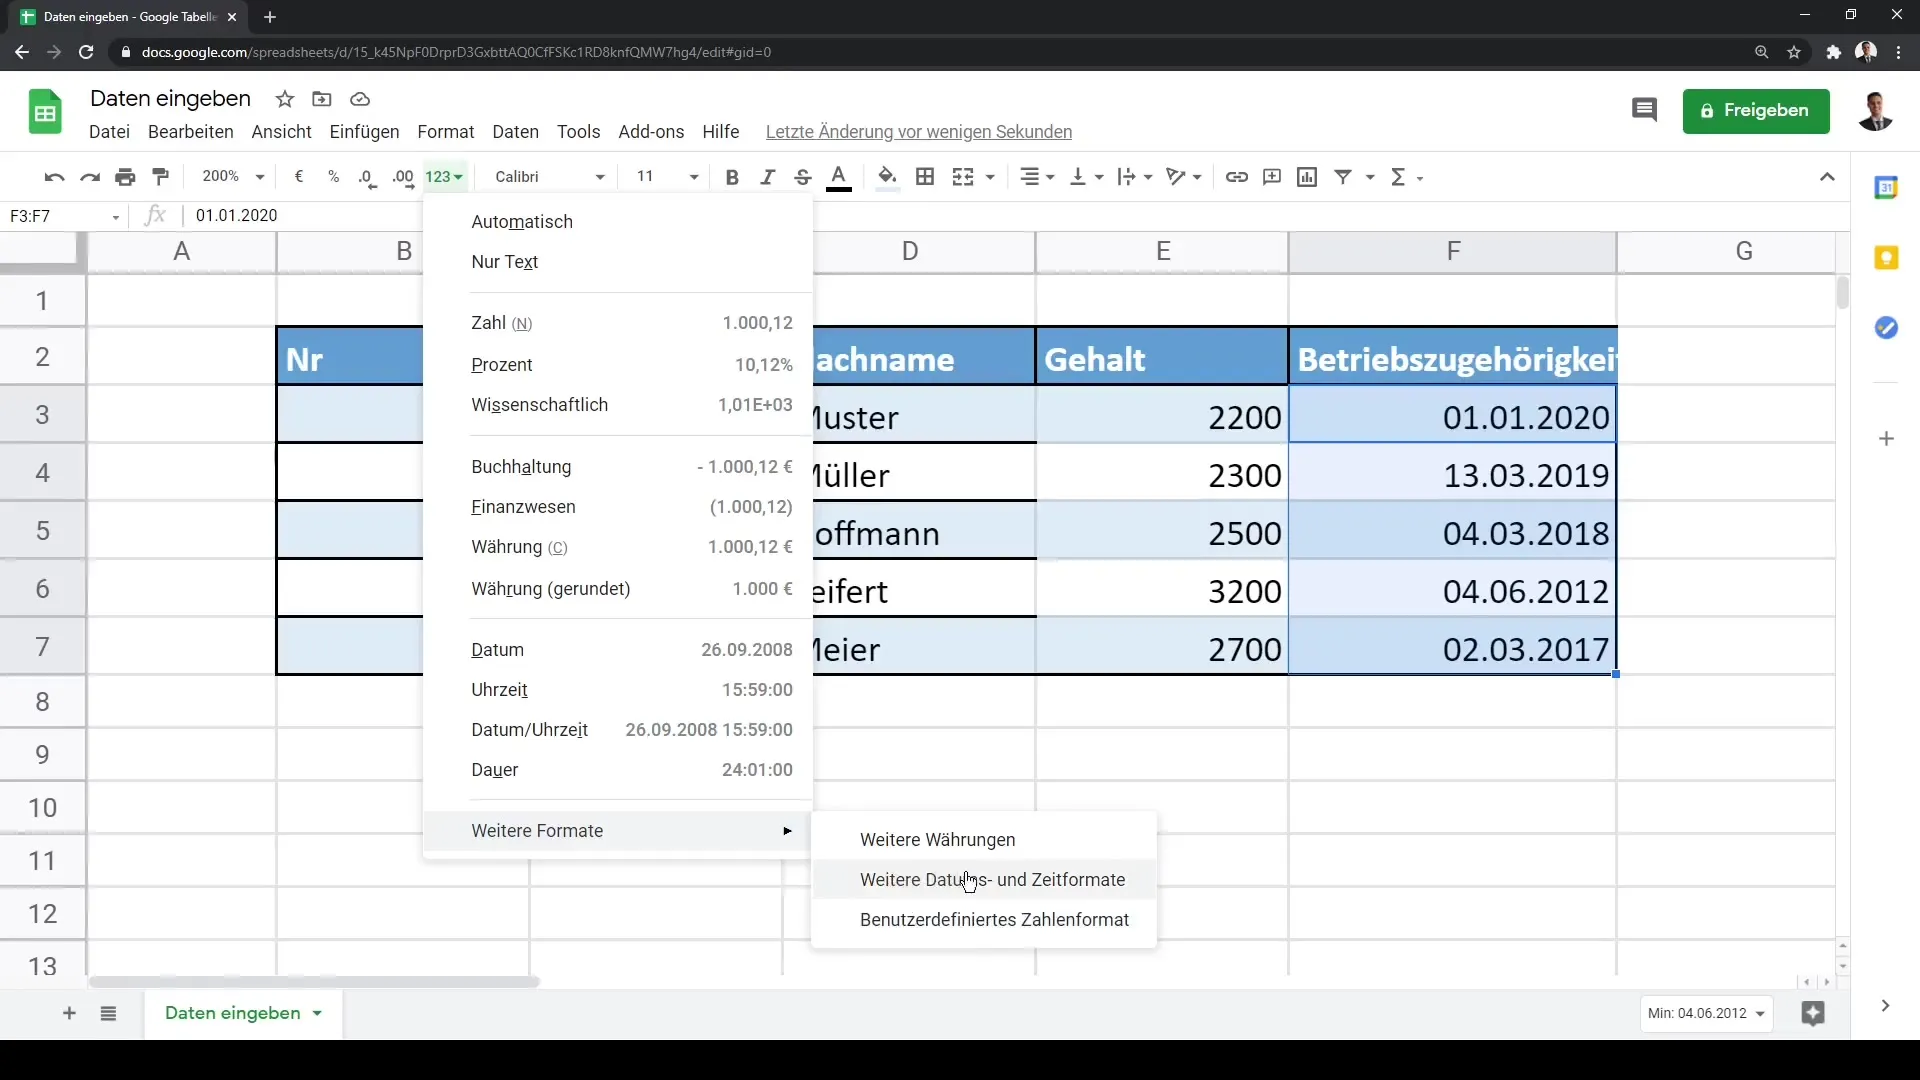Image resolution: width=1920 pixels, height=1080 pixels.
Task: Select Weitere Datums- und Zeitformate
Action: tap(984, 880)
